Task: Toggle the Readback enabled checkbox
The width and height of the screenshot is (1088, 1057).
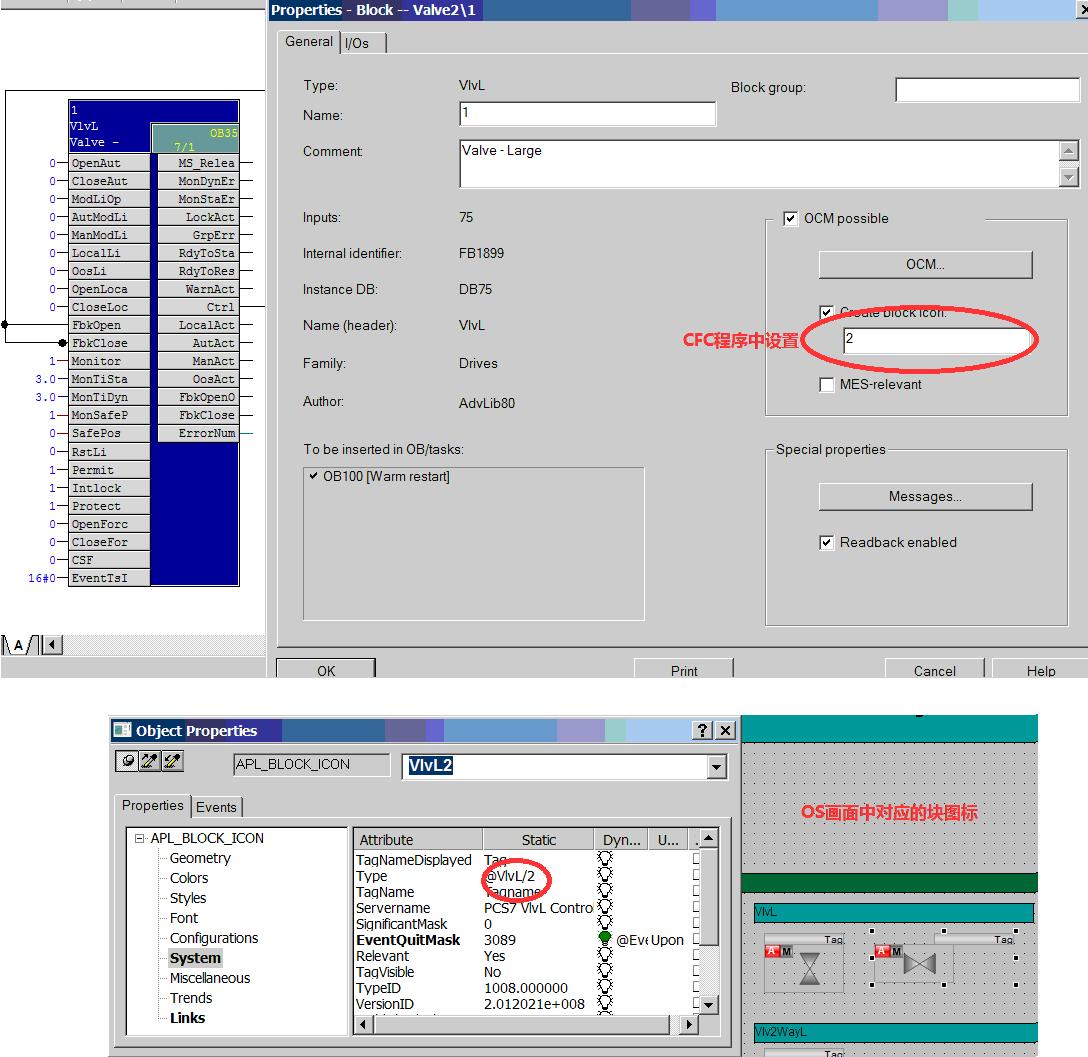Action: pyautogui.click(x=826, y=543)
